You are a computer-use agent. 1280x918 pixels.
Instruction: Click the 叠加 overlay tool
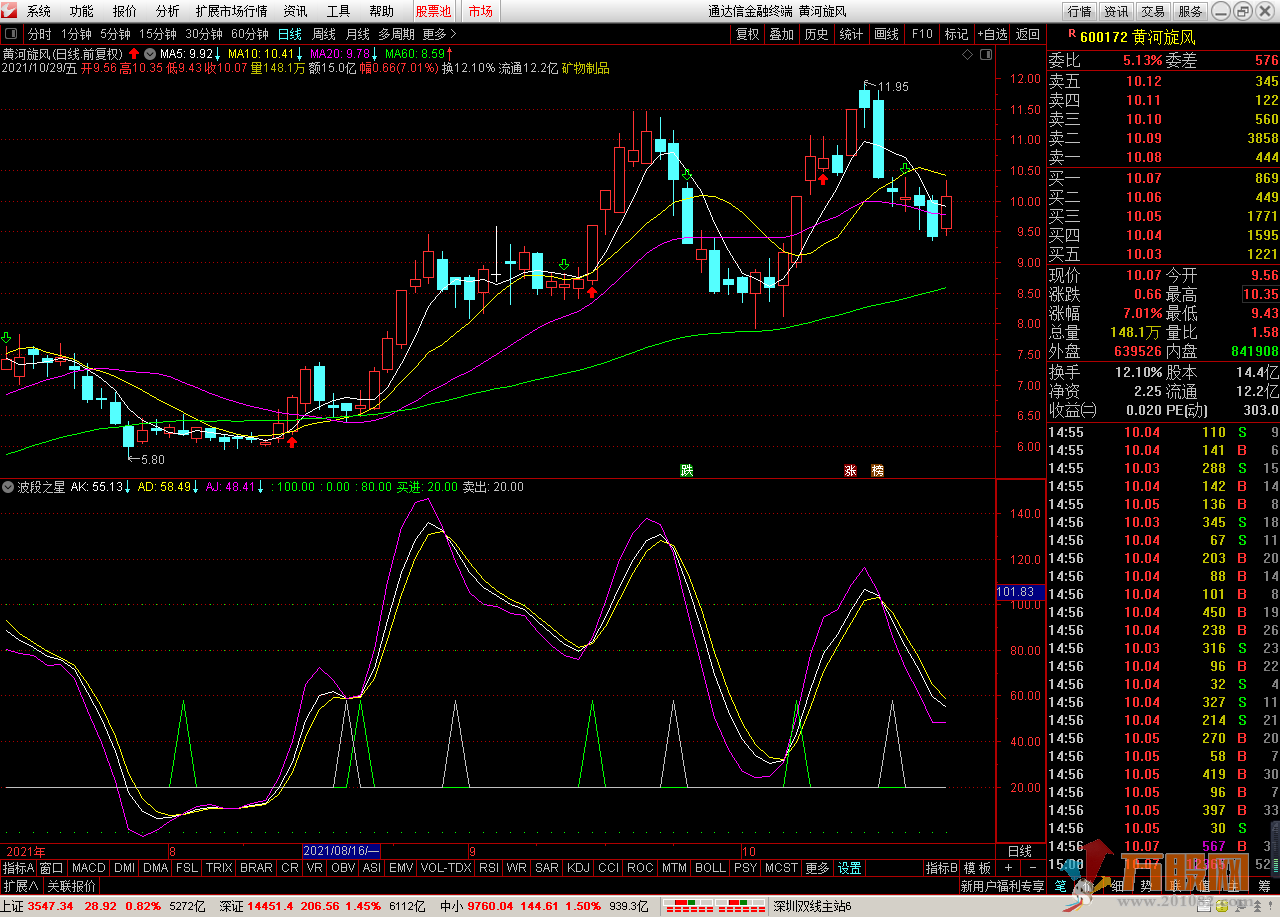781,34
